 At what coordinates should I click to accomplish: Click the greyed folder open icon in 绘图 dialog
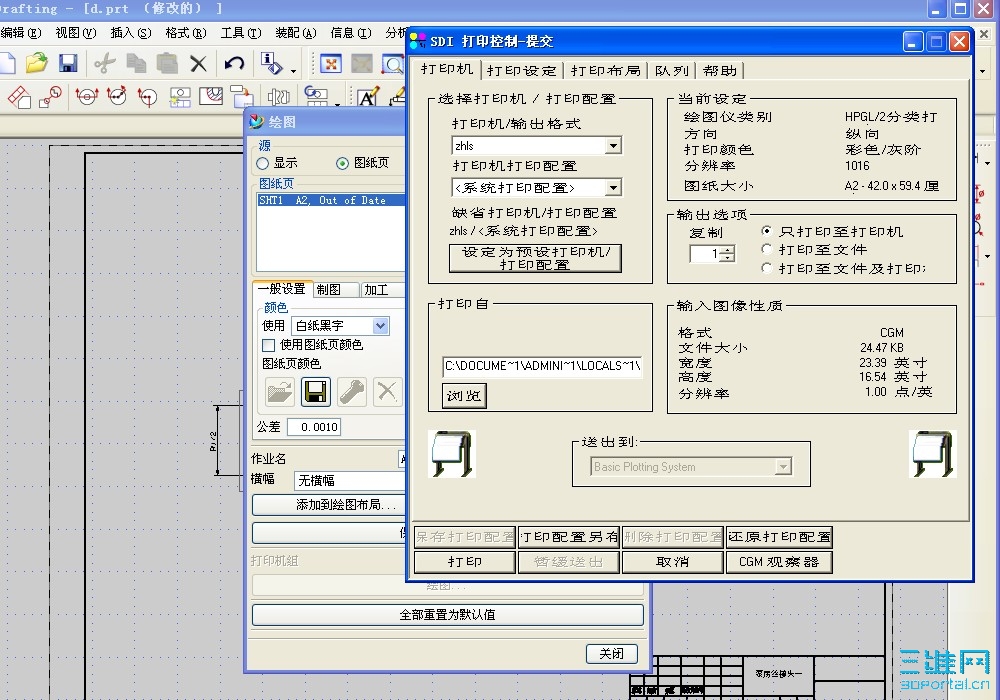280,391
